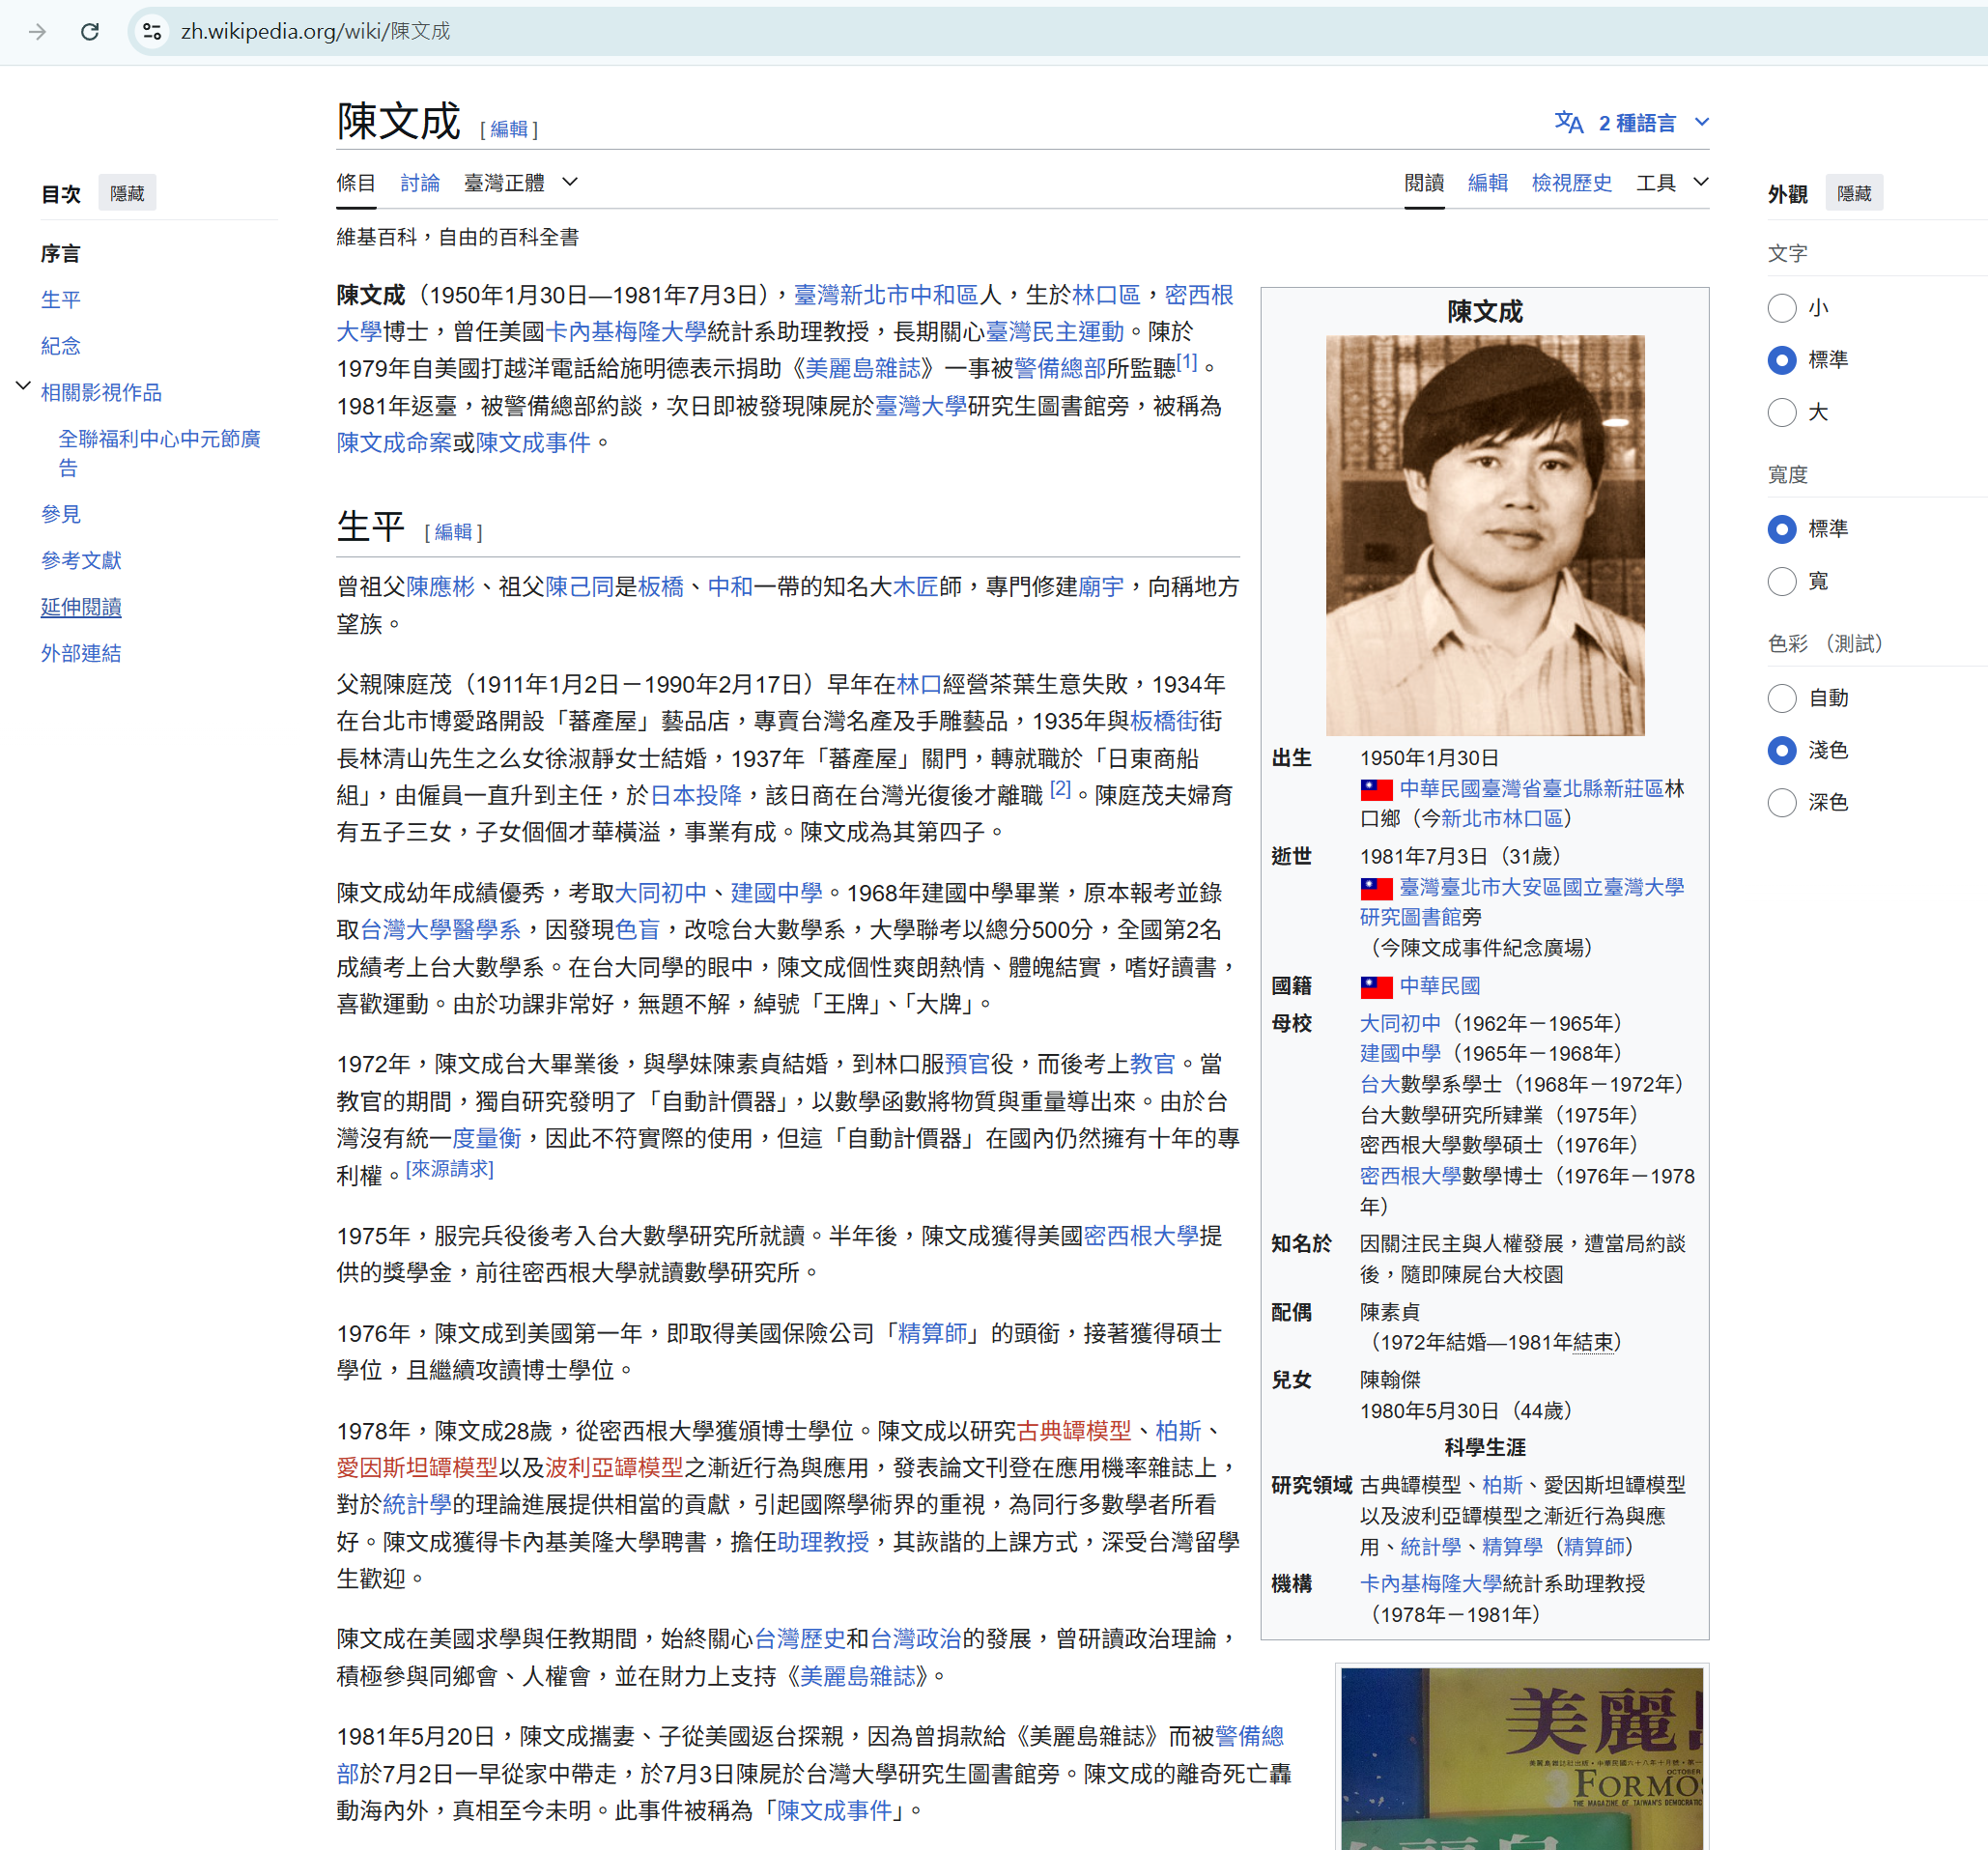Open 卡內基梅隆大學 link in 機構 row

pos(1431,1584)
